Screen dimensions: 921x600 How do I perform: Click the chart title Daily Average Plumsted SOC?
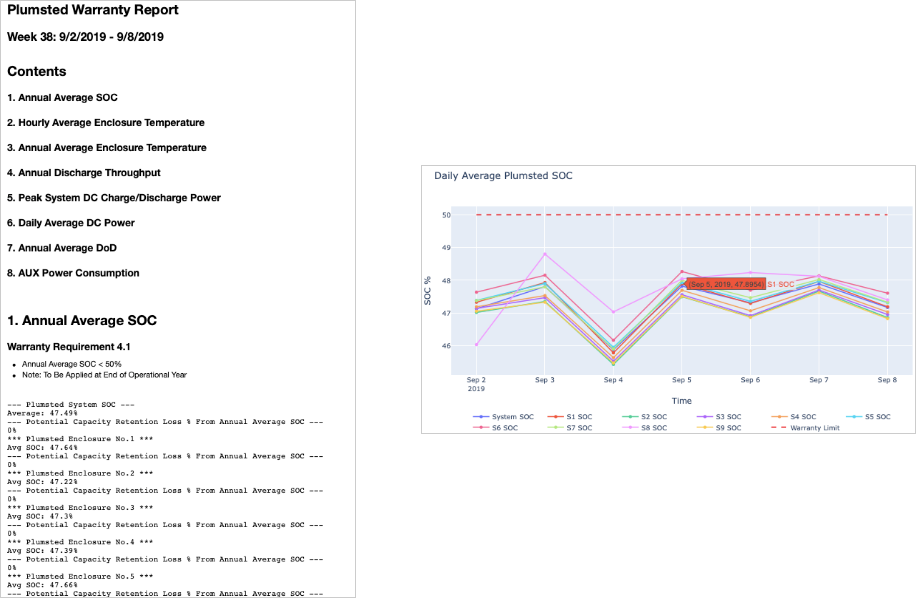[x=503, y=176]
